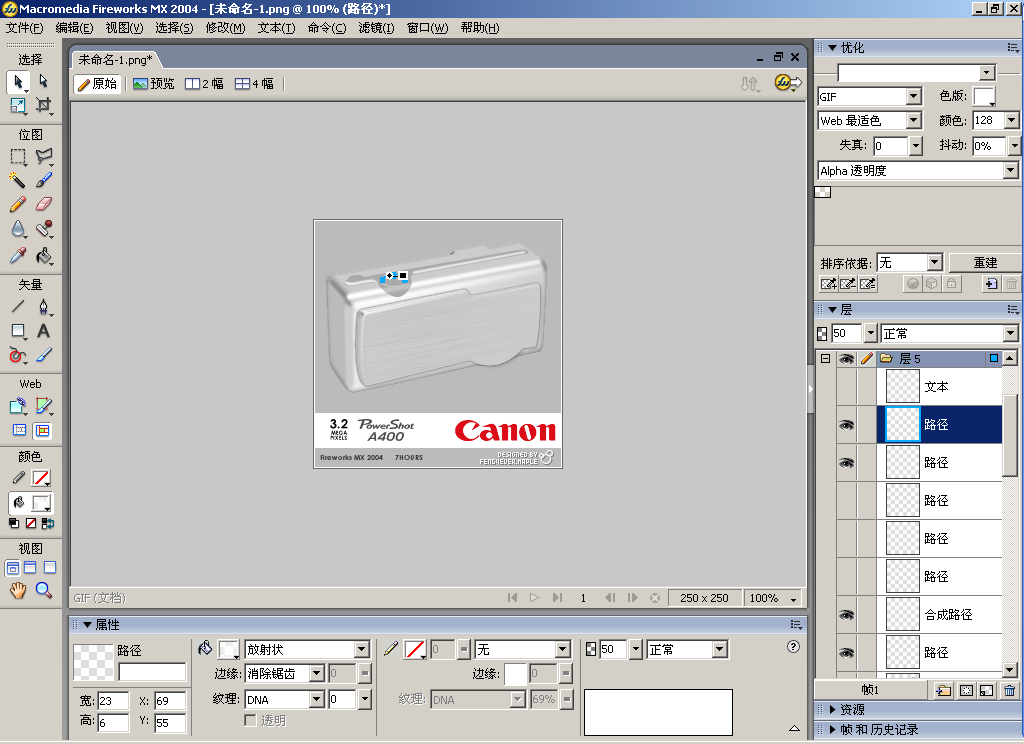Toggle Hide Slices and Hotspots
Image resolution: width=1024 pixels, height=744 pixels.
pos(20,430)
